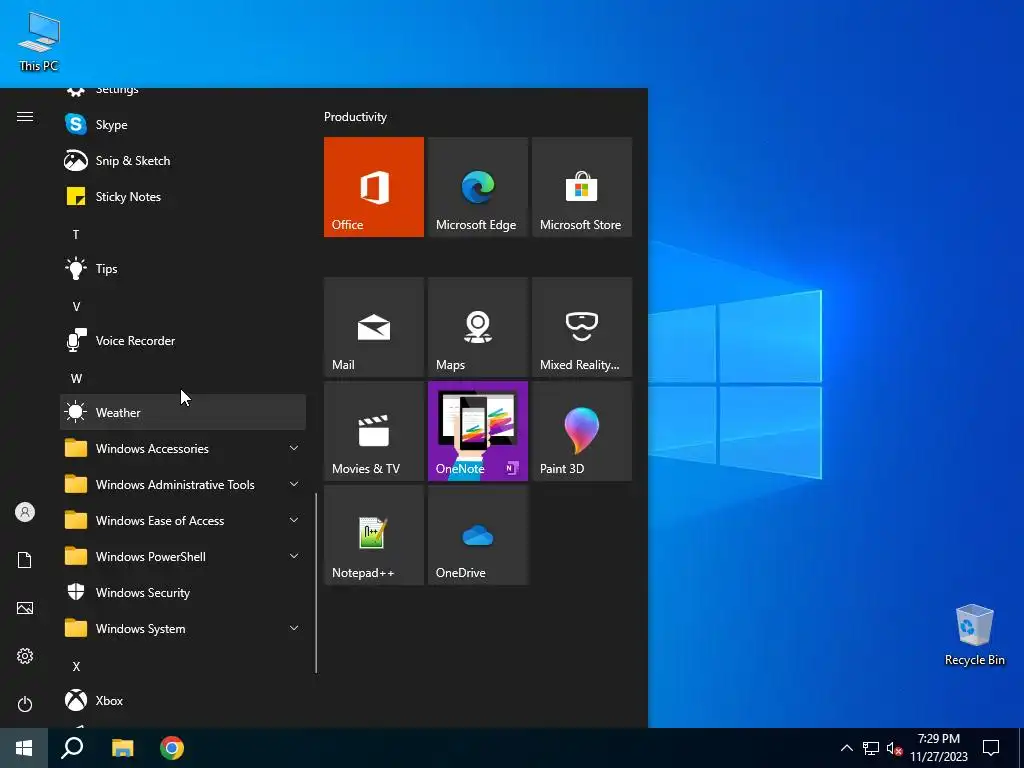
Task: Click the Start button on taskbar
Action: click(x=24, y=748)
